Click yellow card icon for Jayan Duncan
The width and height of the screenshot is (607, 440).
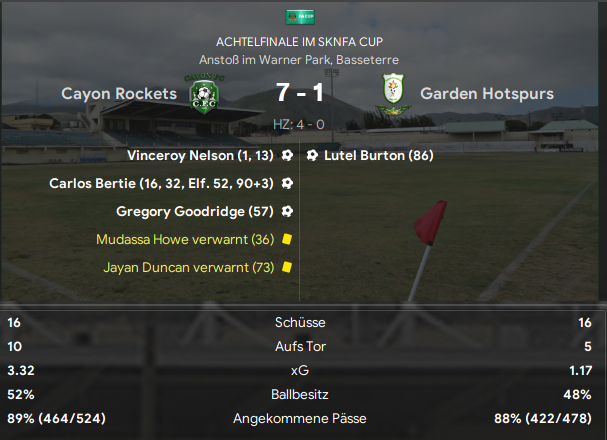287,267
